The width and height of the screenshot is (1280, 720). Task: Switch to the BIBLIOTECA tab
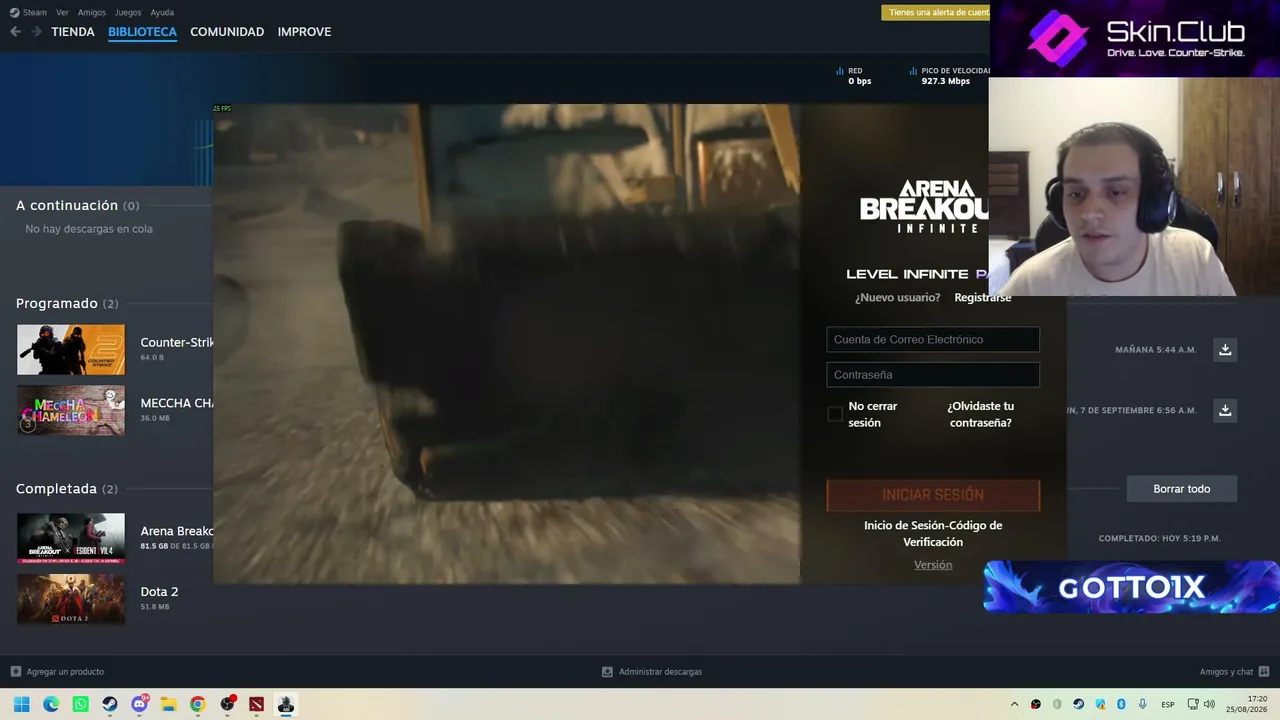click(x=142, y=32)
